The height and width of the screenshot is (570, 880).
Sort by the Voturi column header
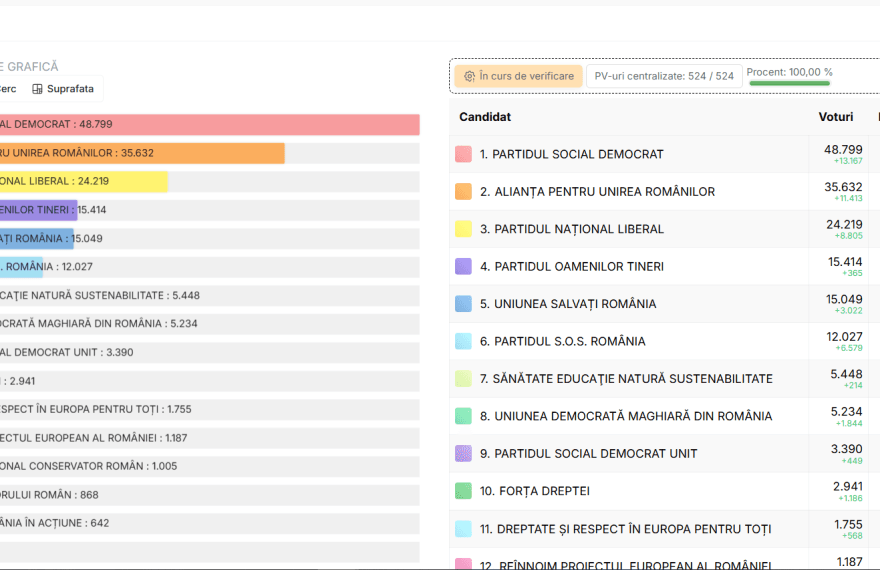click(x=835, y=117)
